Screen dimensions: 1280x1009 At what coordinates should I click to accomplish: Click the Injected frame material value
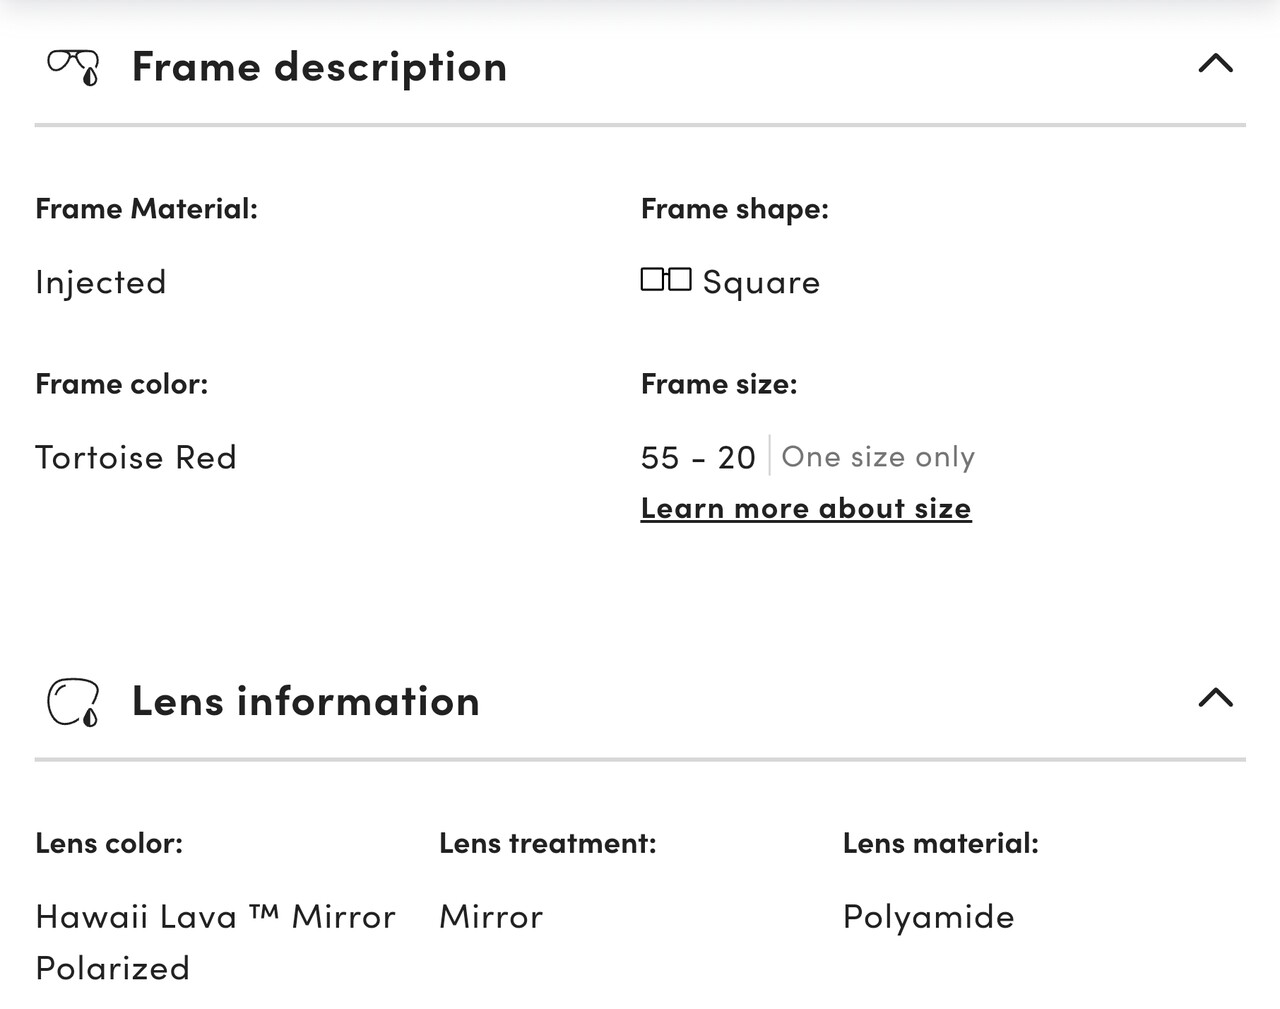(101, 283)
